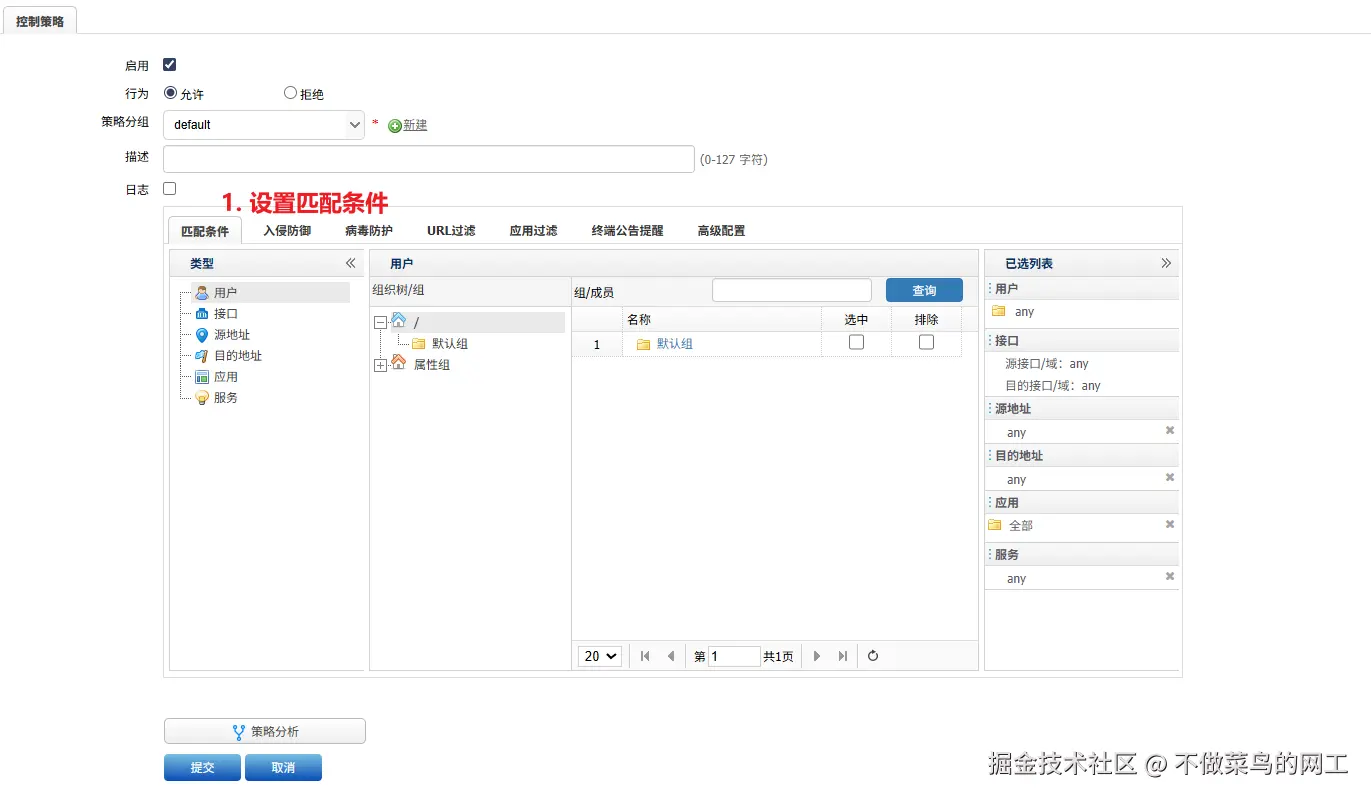This screenshot has width=1371, height=800.
Task: Collapse the 已选列表 panel with double chevron
Action: tap(1166, 263)
